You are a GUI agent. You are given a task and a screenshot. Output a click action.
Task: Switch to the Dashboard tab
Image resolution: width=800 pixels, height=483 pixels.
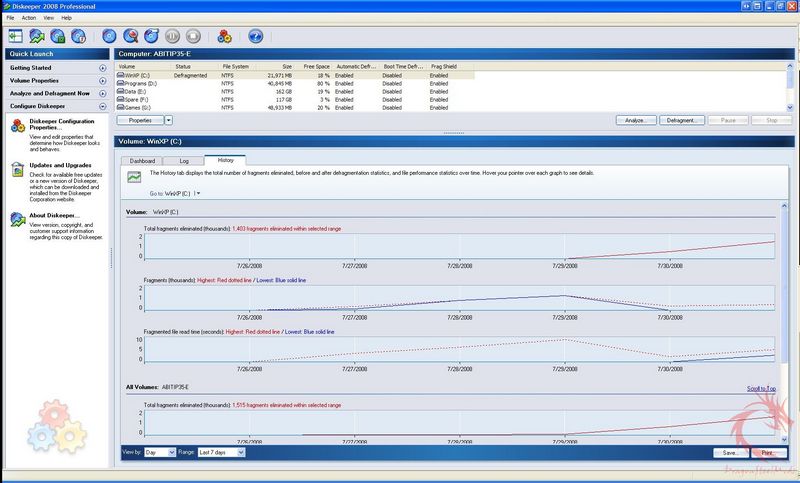(142, 160)
